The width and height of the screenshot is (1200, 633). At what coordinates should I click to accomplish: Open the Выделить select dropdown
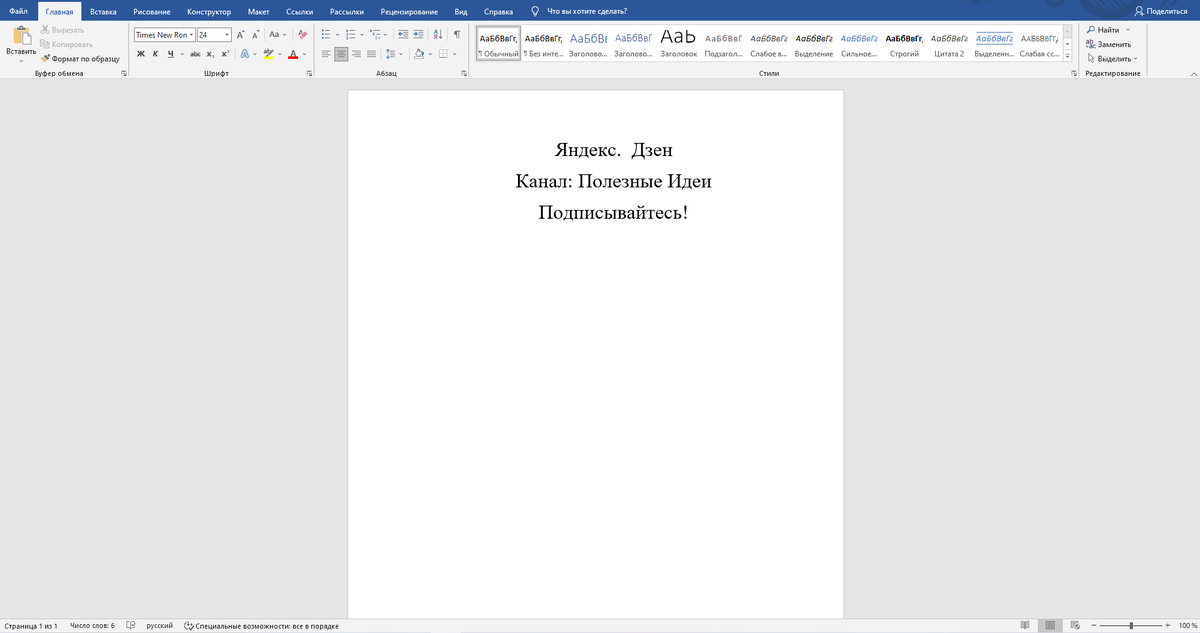coord(1112,58)
